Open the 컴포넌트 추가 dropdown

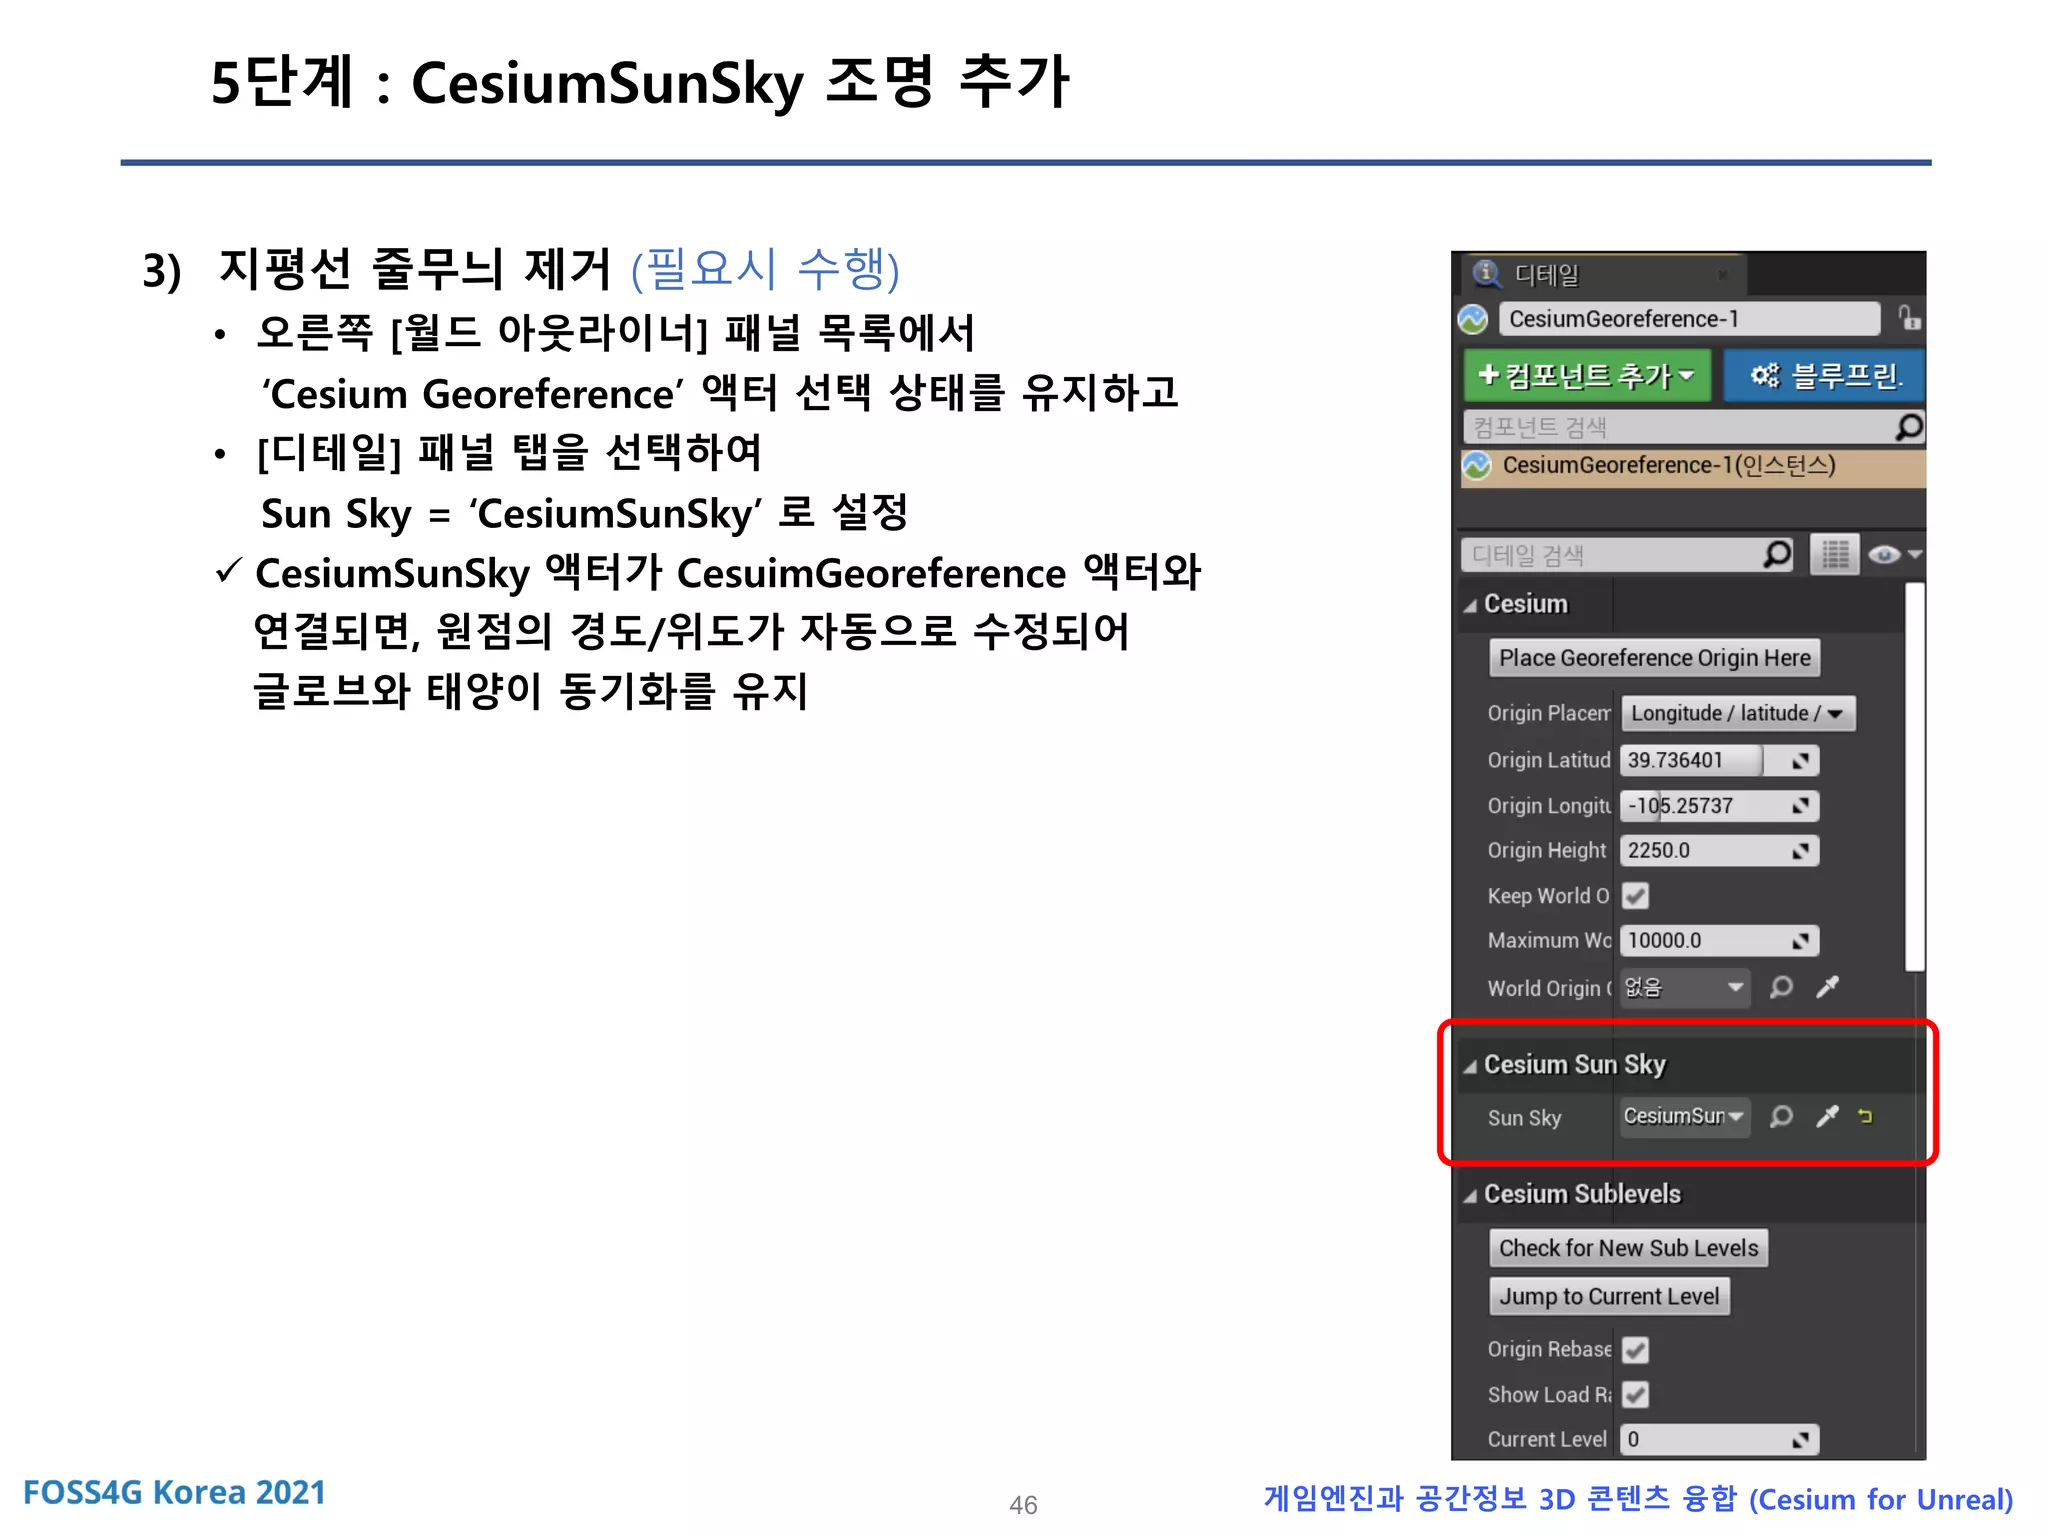point(1587,375)
